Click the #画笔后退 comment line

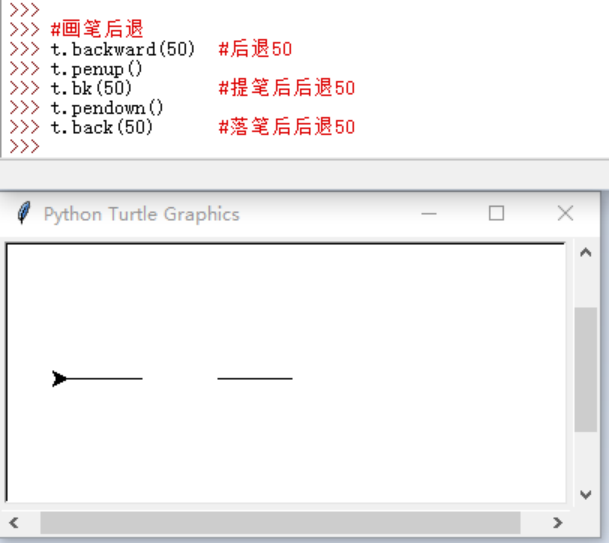coord(97,29)
